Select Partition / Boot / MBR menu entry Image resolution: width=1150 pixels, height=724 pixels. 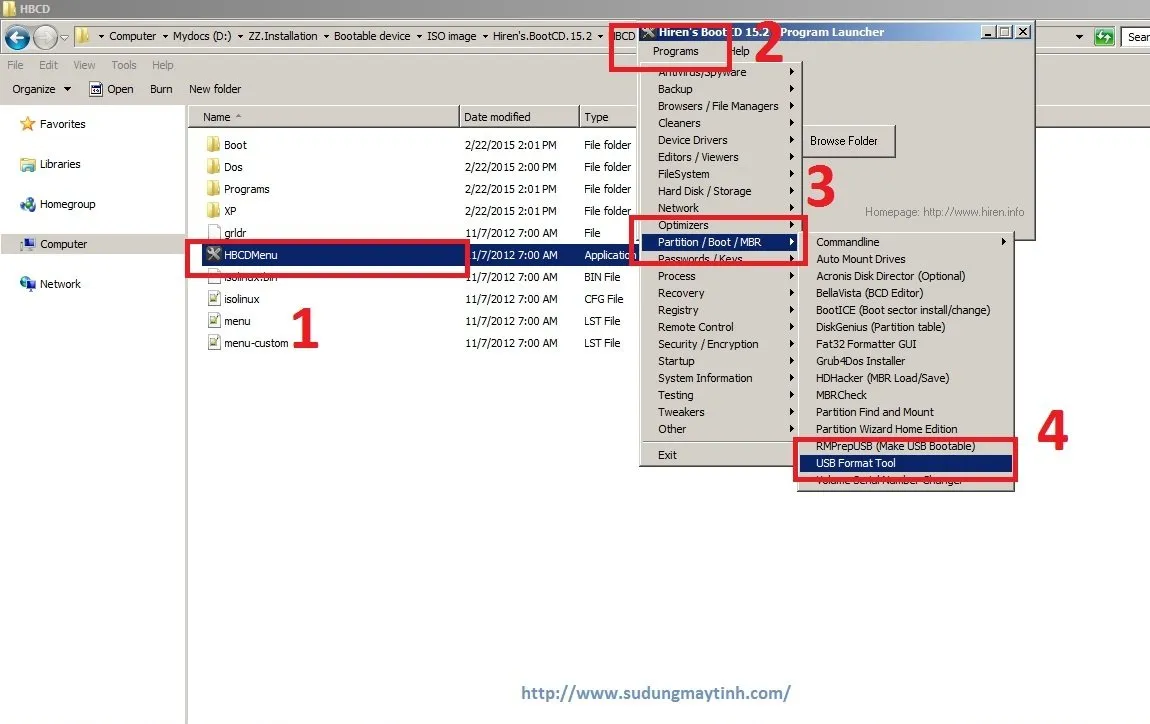(720, 242)
